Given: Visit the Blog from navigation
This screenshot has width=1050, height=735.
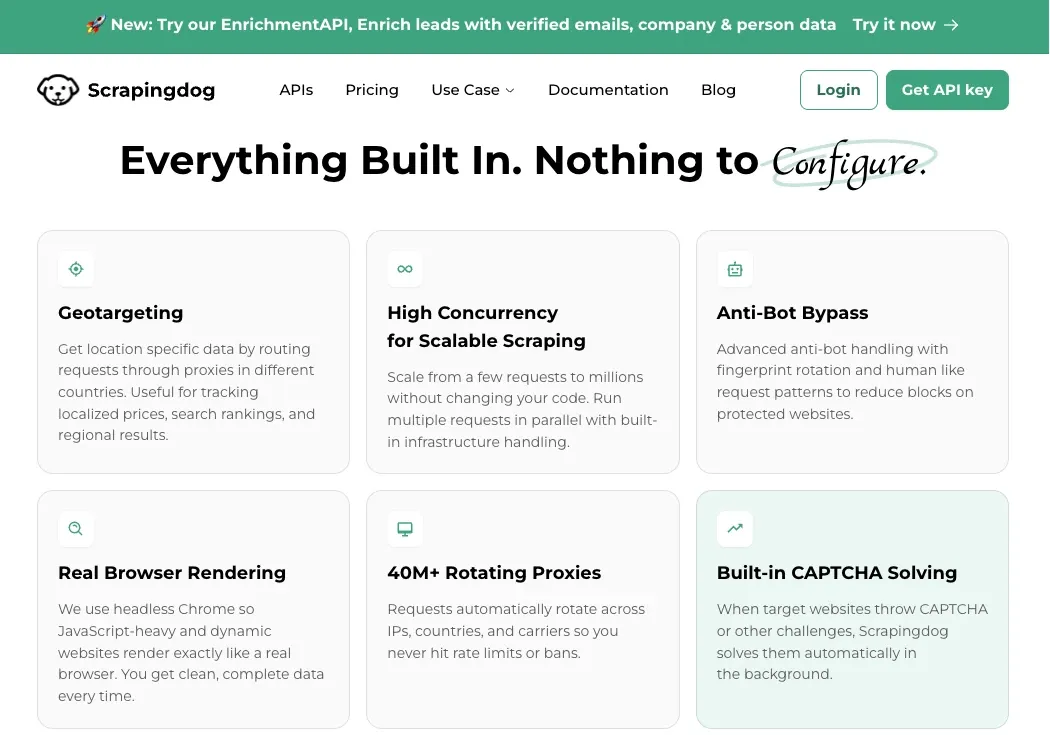Looking at the screenshot, I should click(x=718, y=90).
